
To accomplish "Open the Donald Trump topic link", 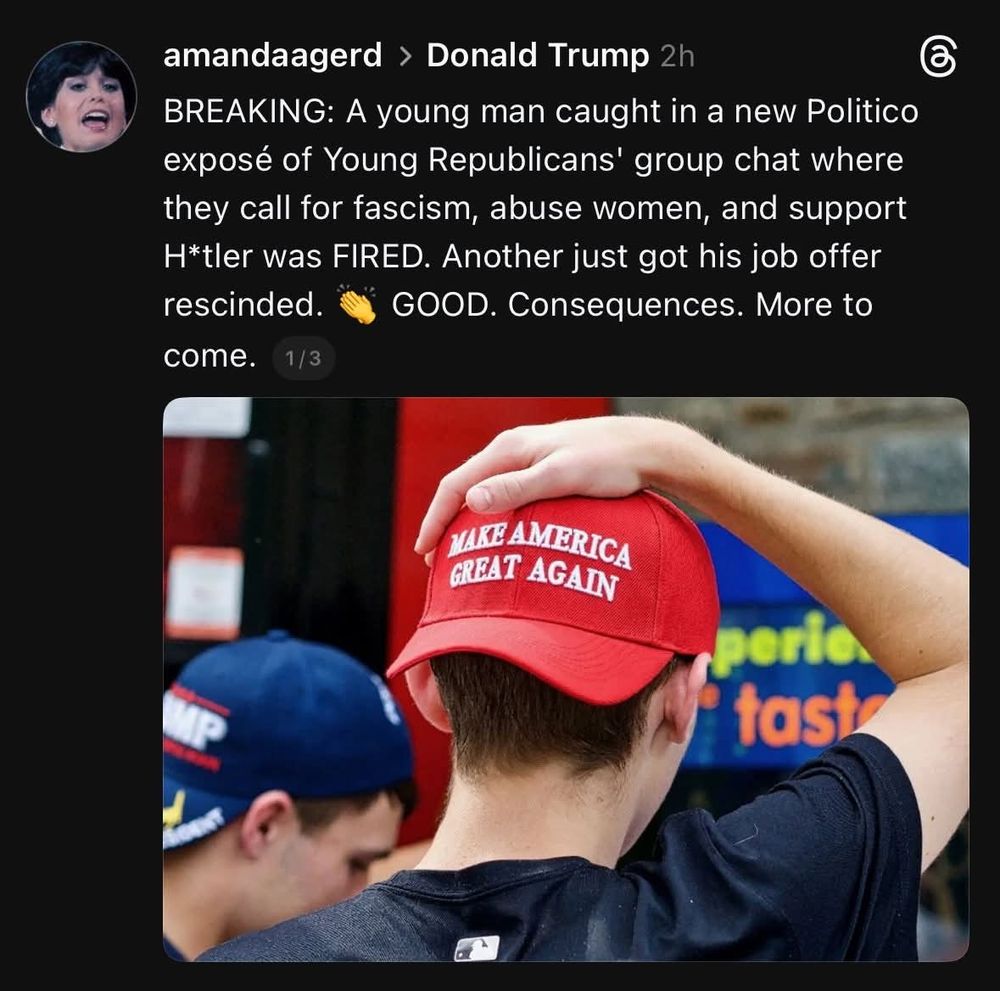I will pos(538,55).
